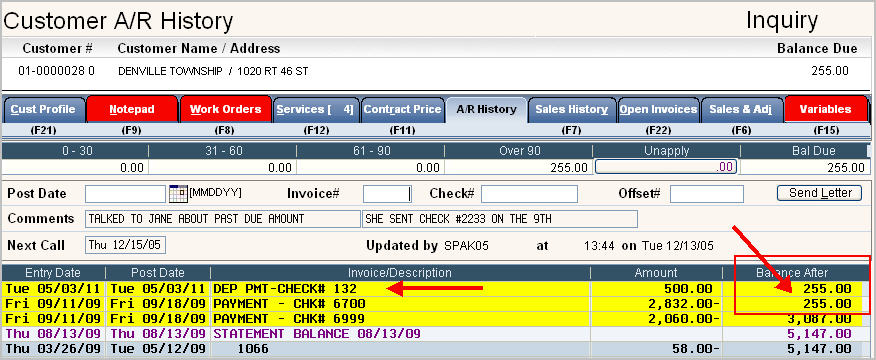
Task: Open the red Notepad tab
Action: point(132,109)
